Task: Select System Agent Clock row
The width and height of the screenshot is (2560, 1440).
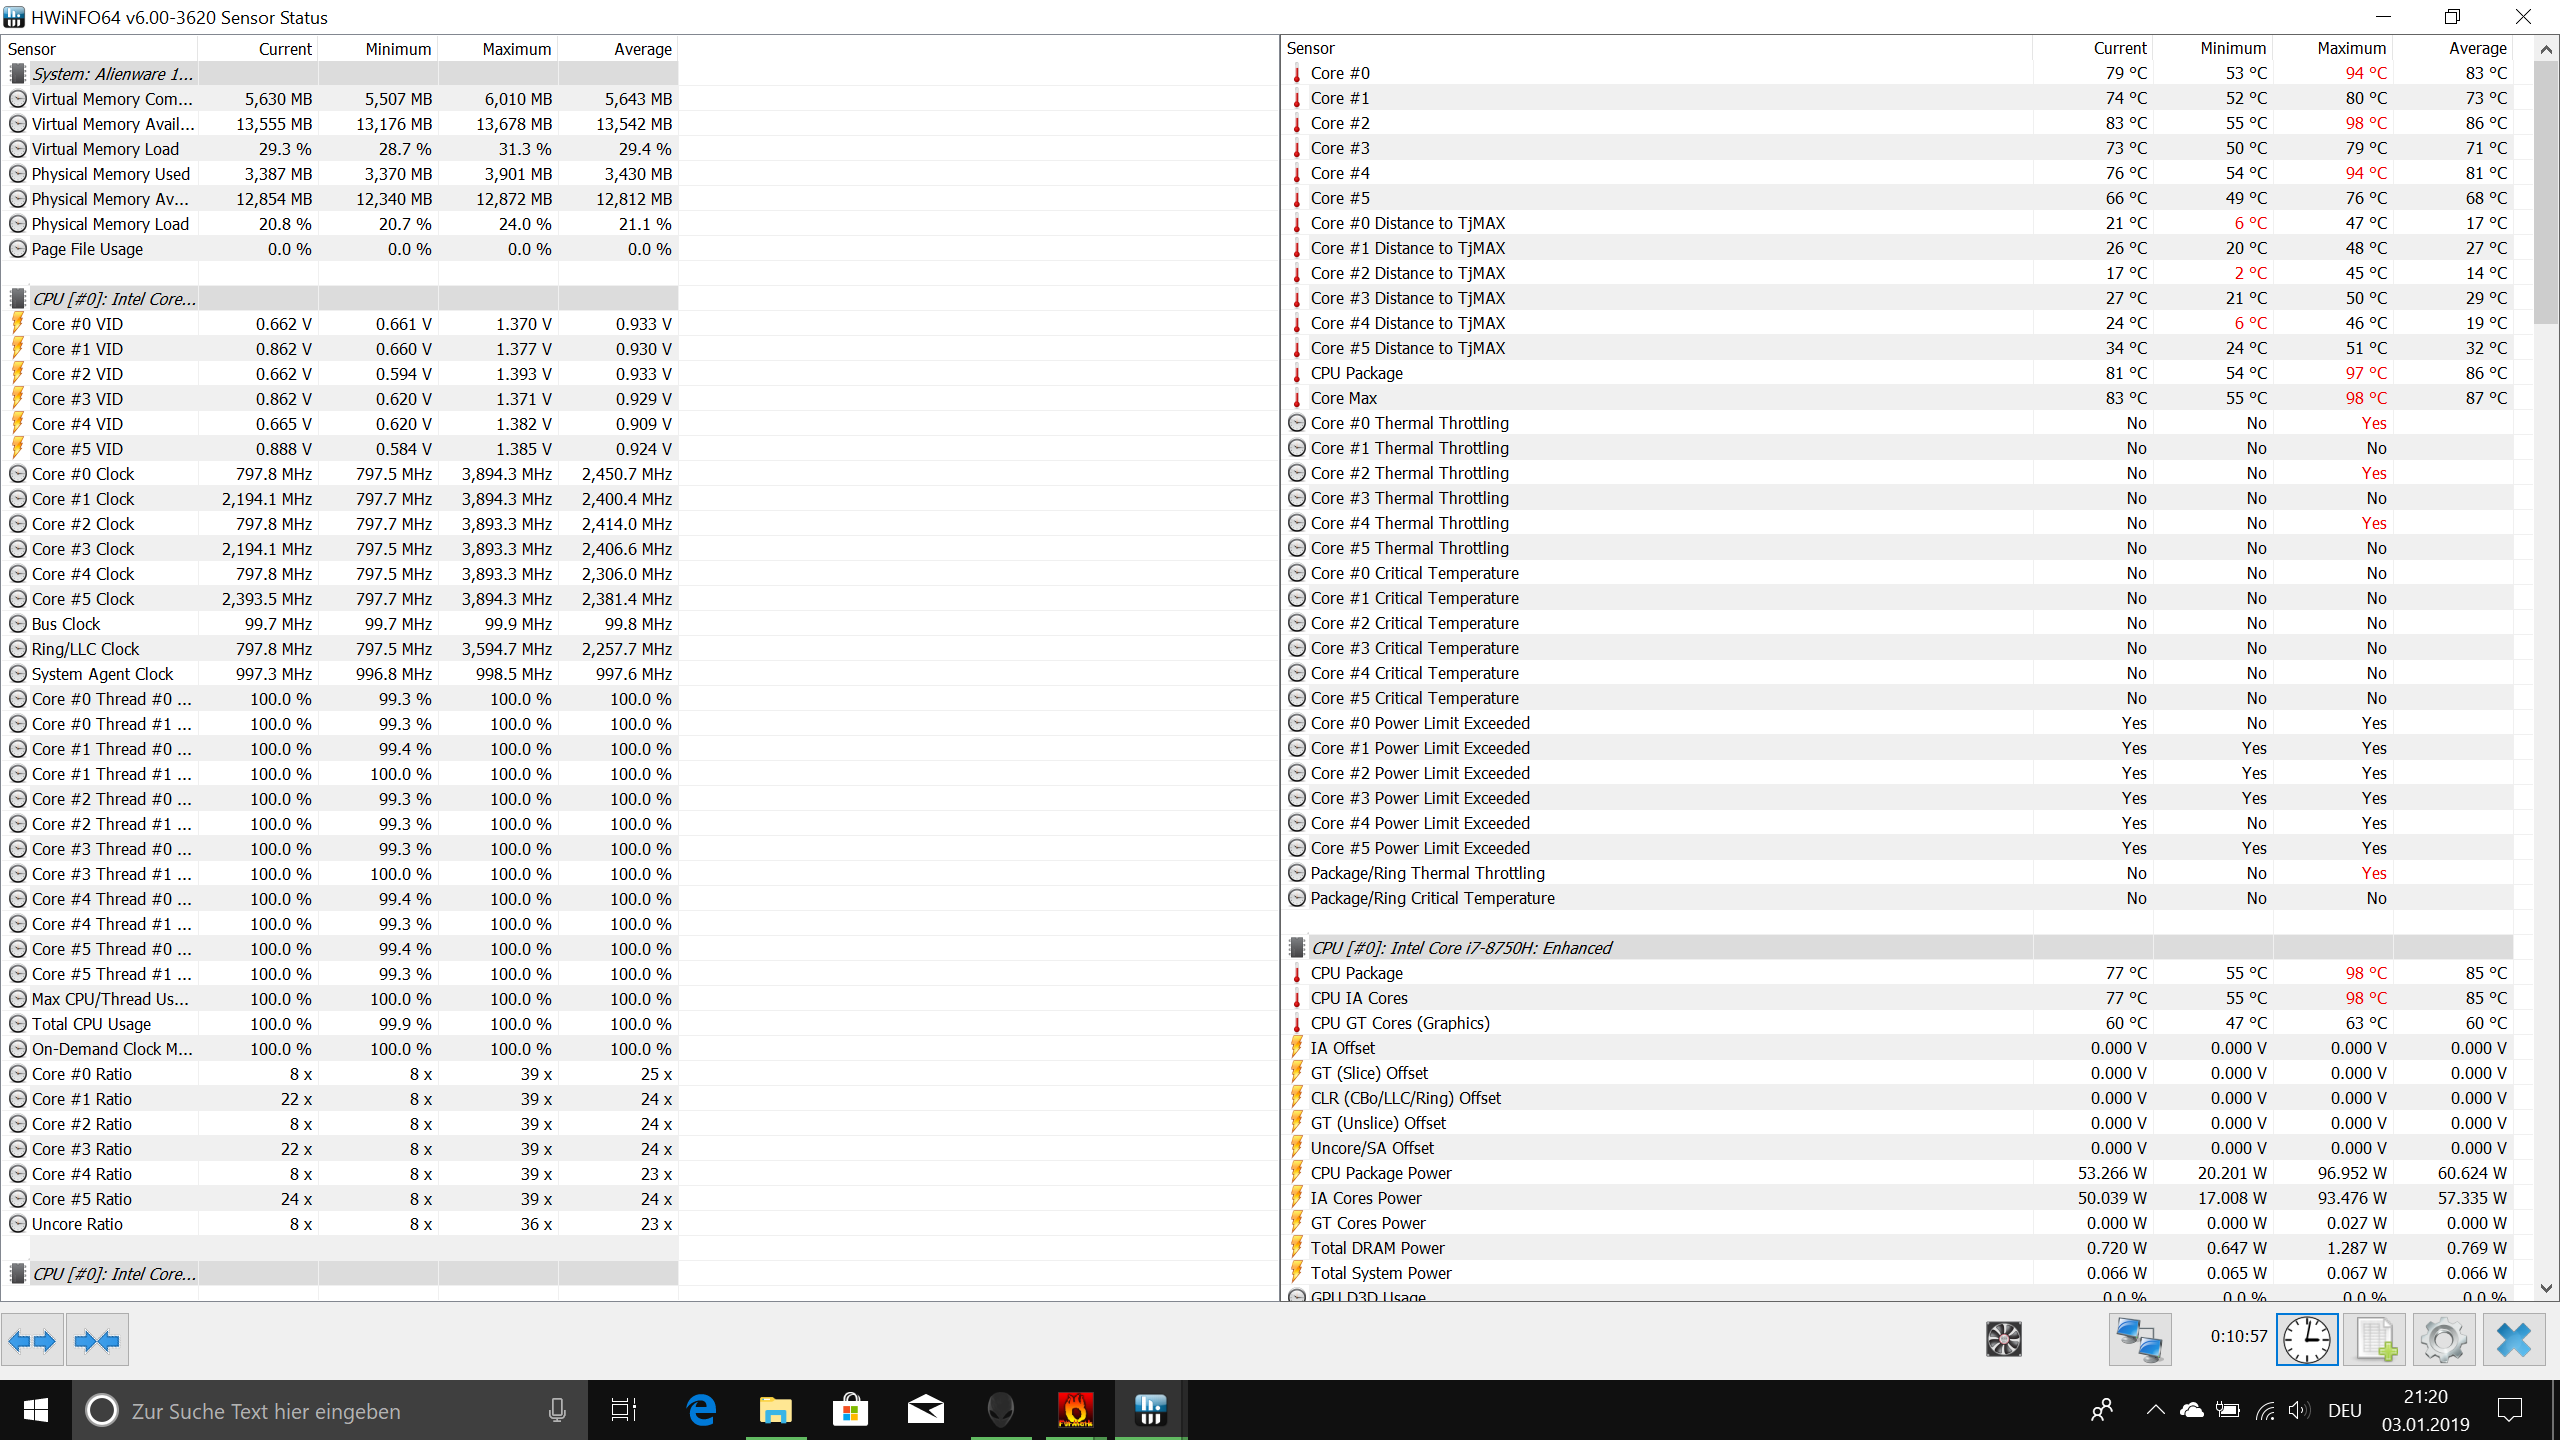Action: pos(340,674)
